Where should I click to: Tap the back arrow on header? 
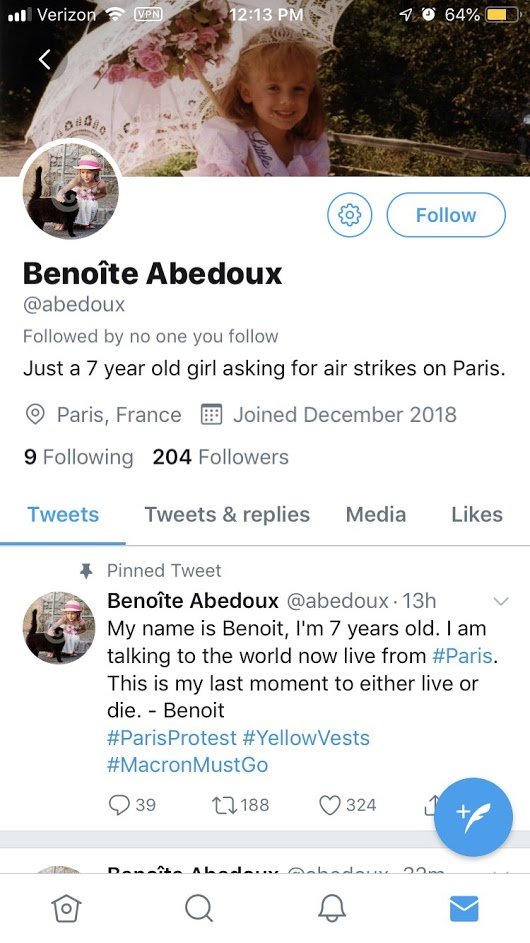[45, 58]
